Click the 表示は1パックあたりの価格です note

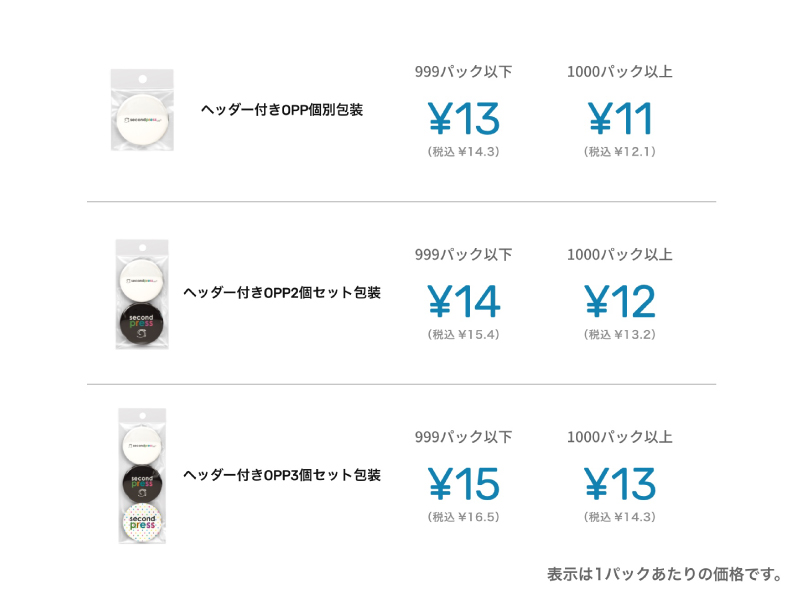coord(664,574)
